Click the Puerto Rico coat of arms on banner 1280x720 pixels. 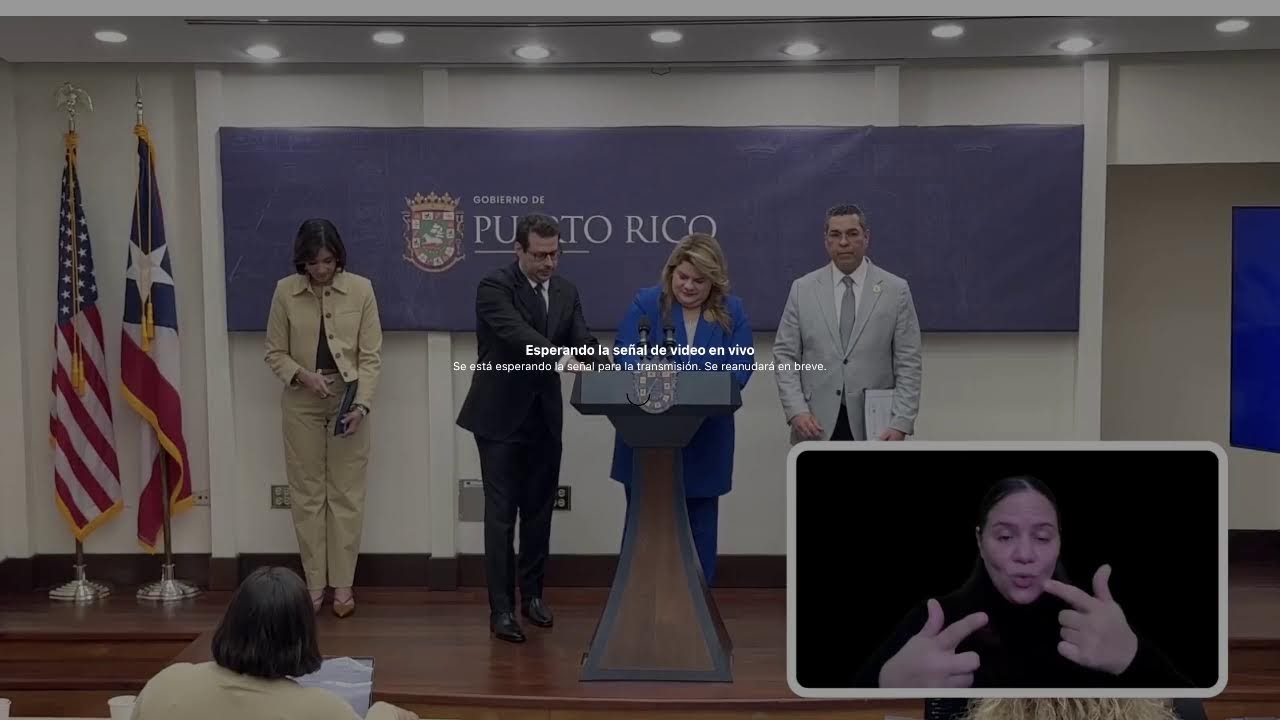433,231
